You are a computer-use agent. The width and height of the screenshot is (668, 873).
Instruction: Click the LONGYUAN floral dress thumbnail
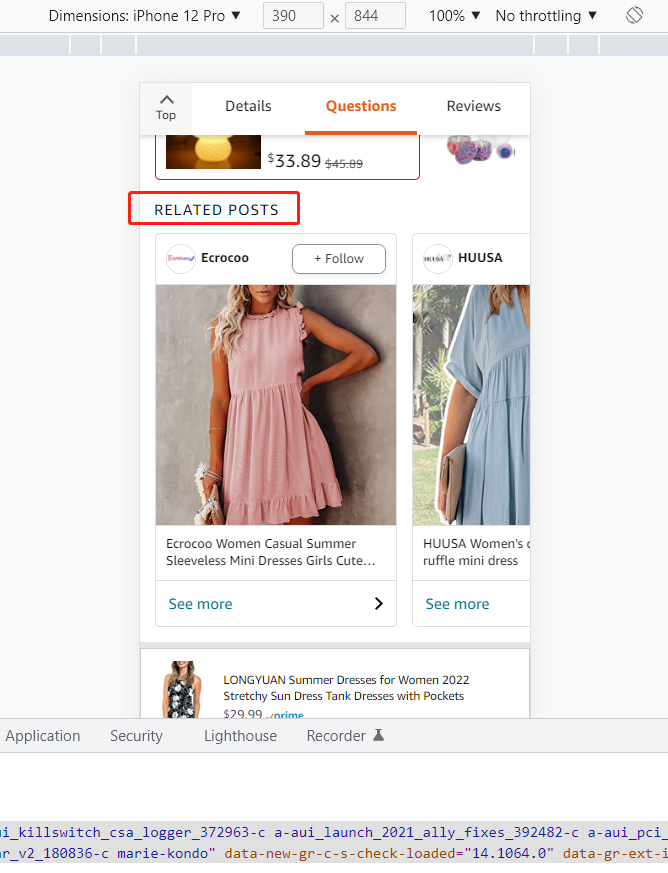coord(181,689)
